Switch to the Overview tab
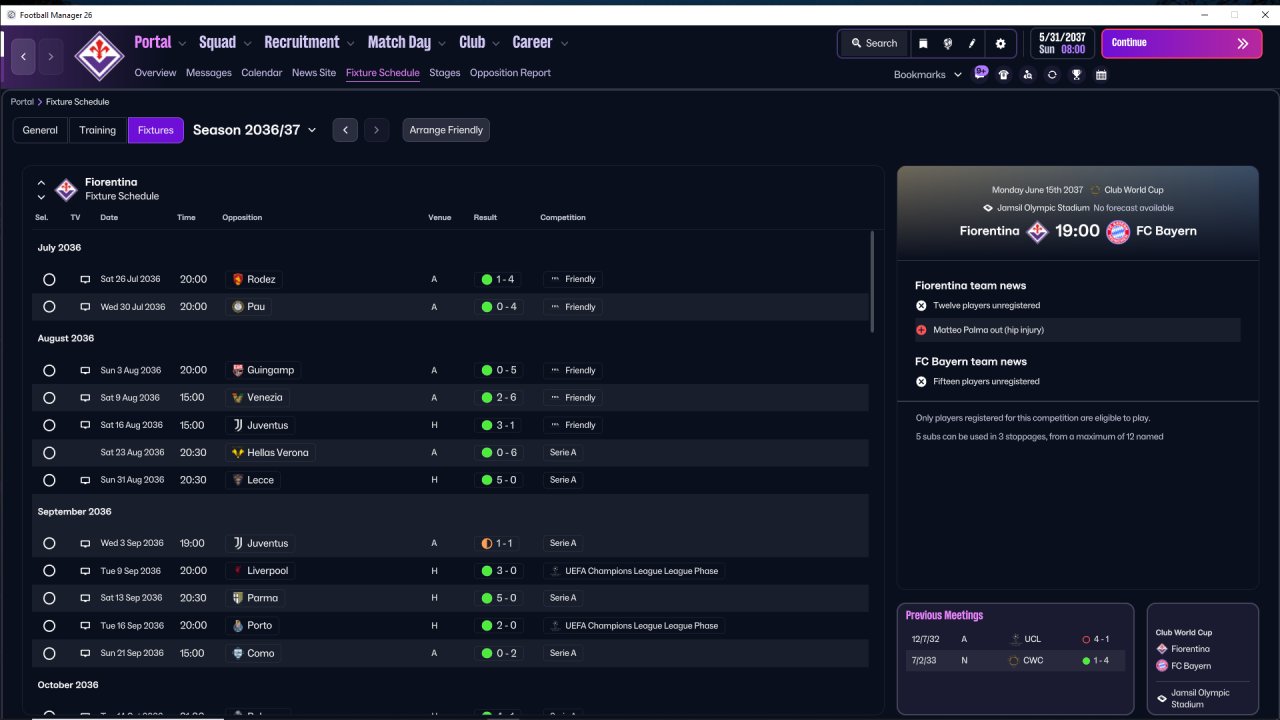This screenshot has height=720, width=1280. (155, 73)
